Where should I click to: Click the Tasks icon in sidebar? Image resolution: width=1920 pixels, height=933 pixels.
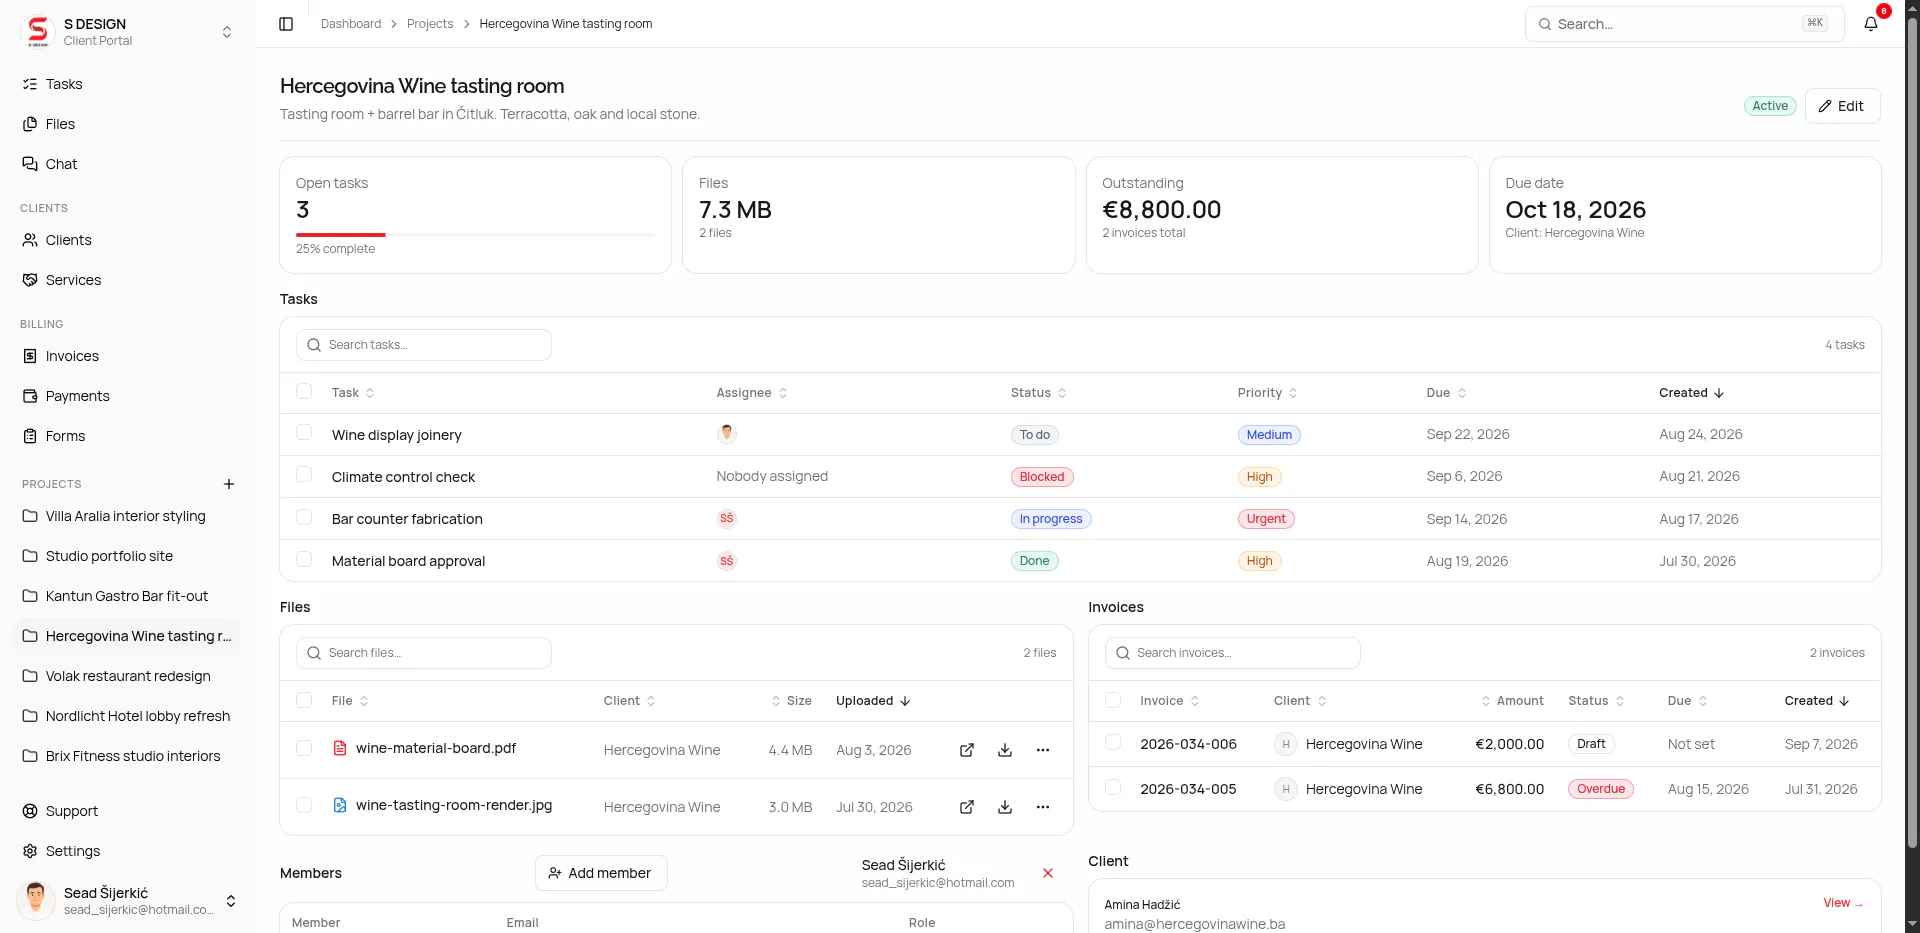30,84
